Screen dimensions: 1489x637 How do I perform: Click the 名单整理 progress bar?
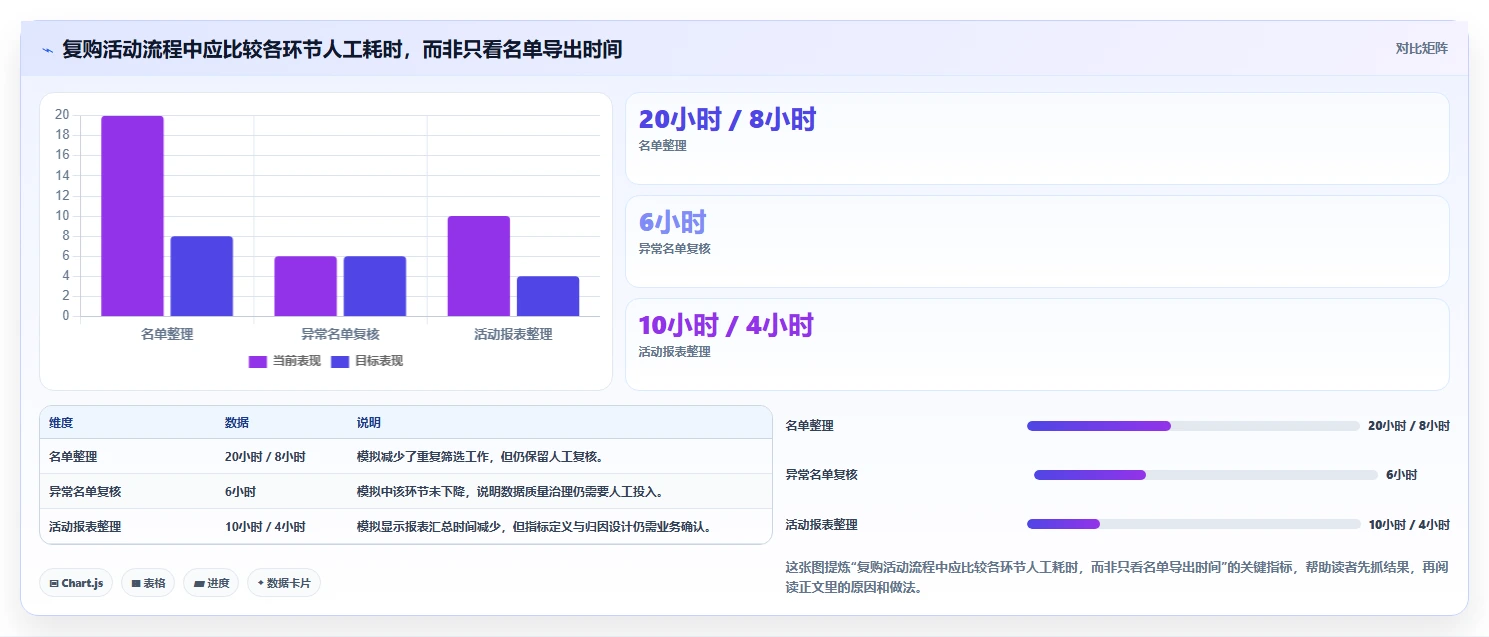(1193, 426)
